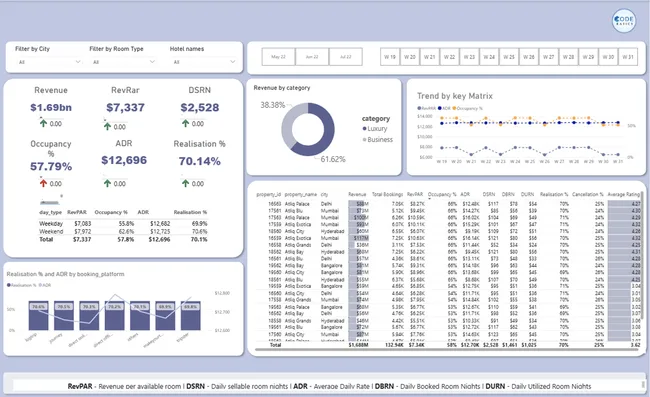Click the Weekday row in day_type table
Viewport: 650px width, 397px height.
(x=123, y=223)
